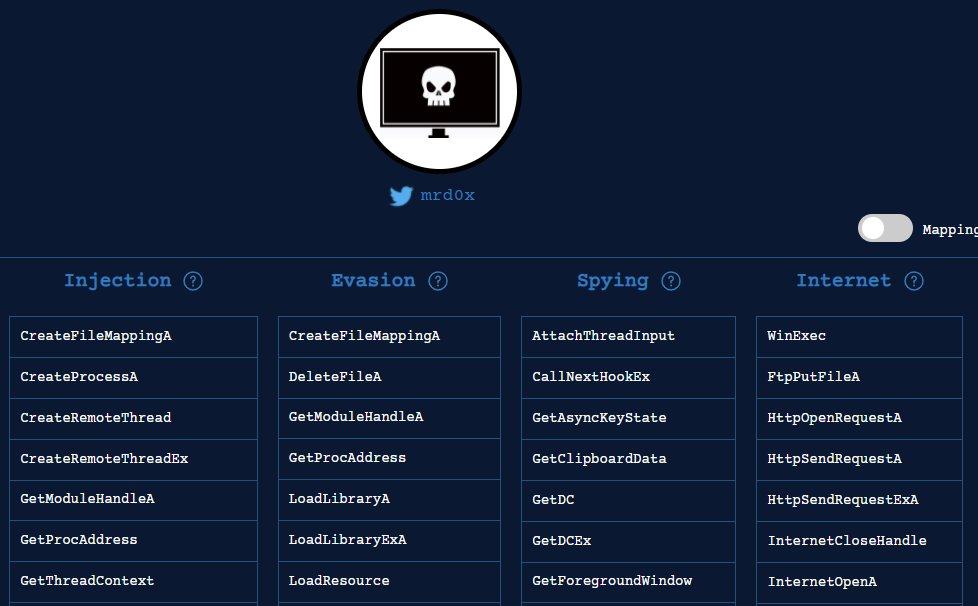Screen dimensions: 978x606
Task: Open GetModuleHandleA in Evasion column
Action: coord(389,418)
